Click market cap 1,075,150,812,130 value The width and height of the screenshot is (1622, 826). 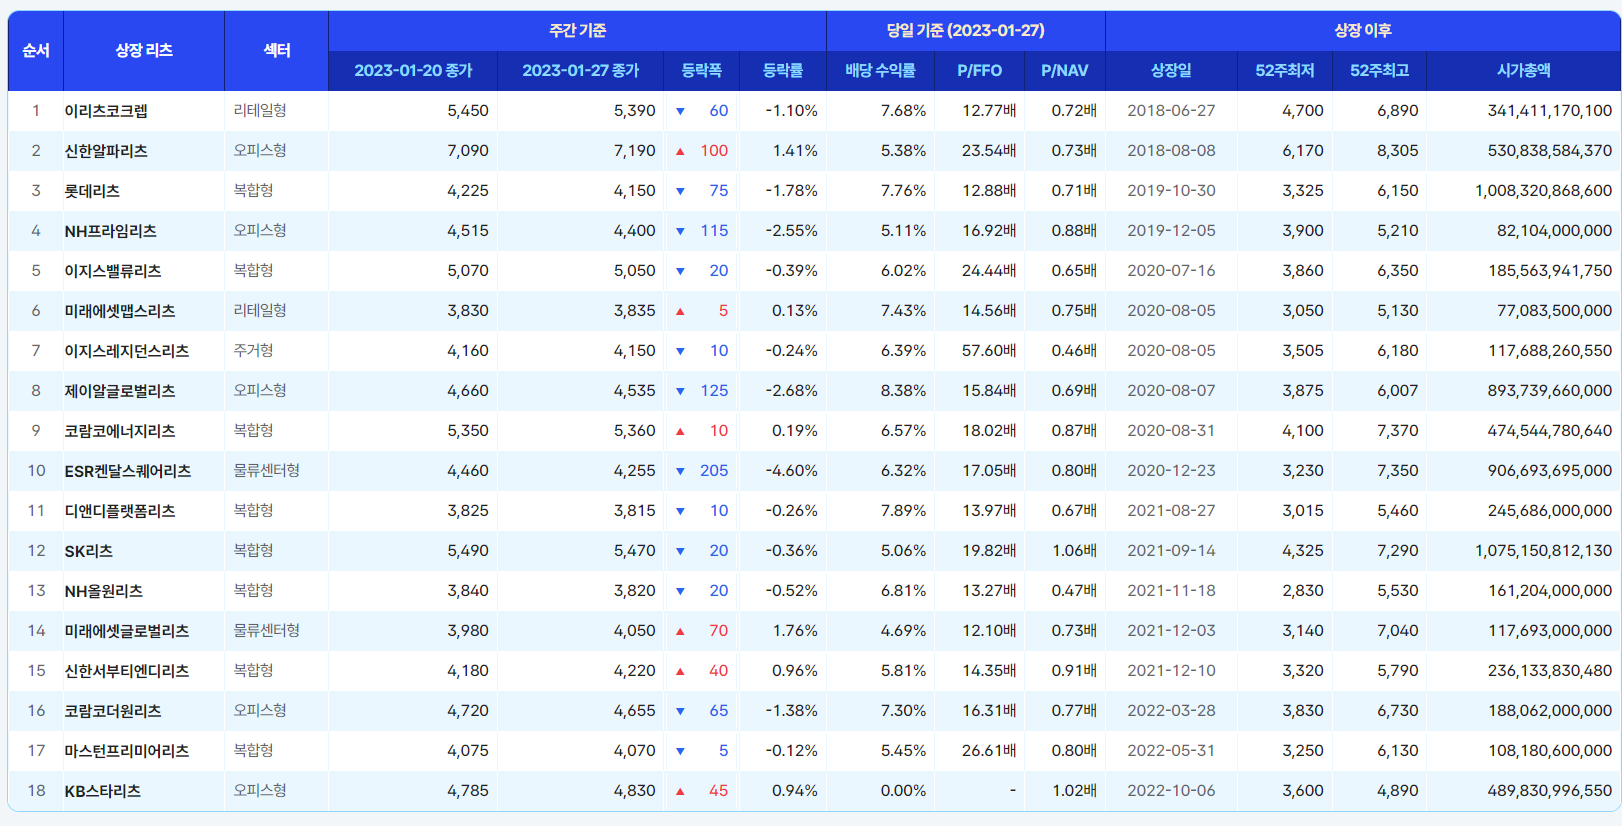(x=1543, y=551)
